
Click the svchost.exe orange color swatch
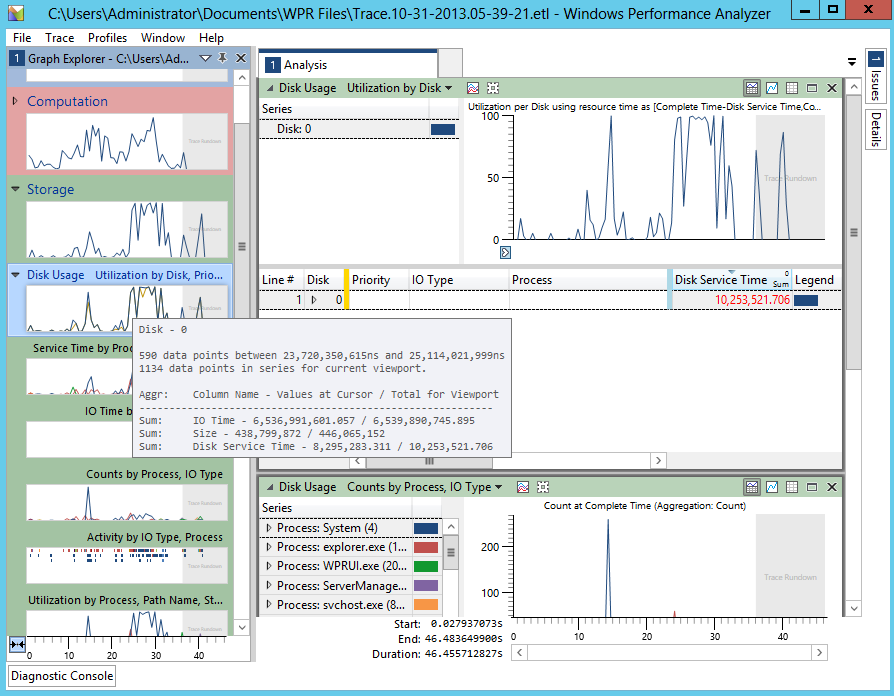click(426, 605)
